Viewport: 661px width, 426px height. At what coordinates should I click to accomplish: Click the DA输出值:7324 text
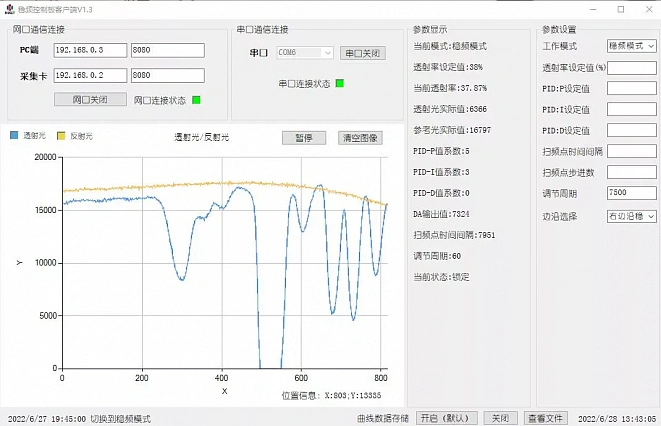click(441, 214)
